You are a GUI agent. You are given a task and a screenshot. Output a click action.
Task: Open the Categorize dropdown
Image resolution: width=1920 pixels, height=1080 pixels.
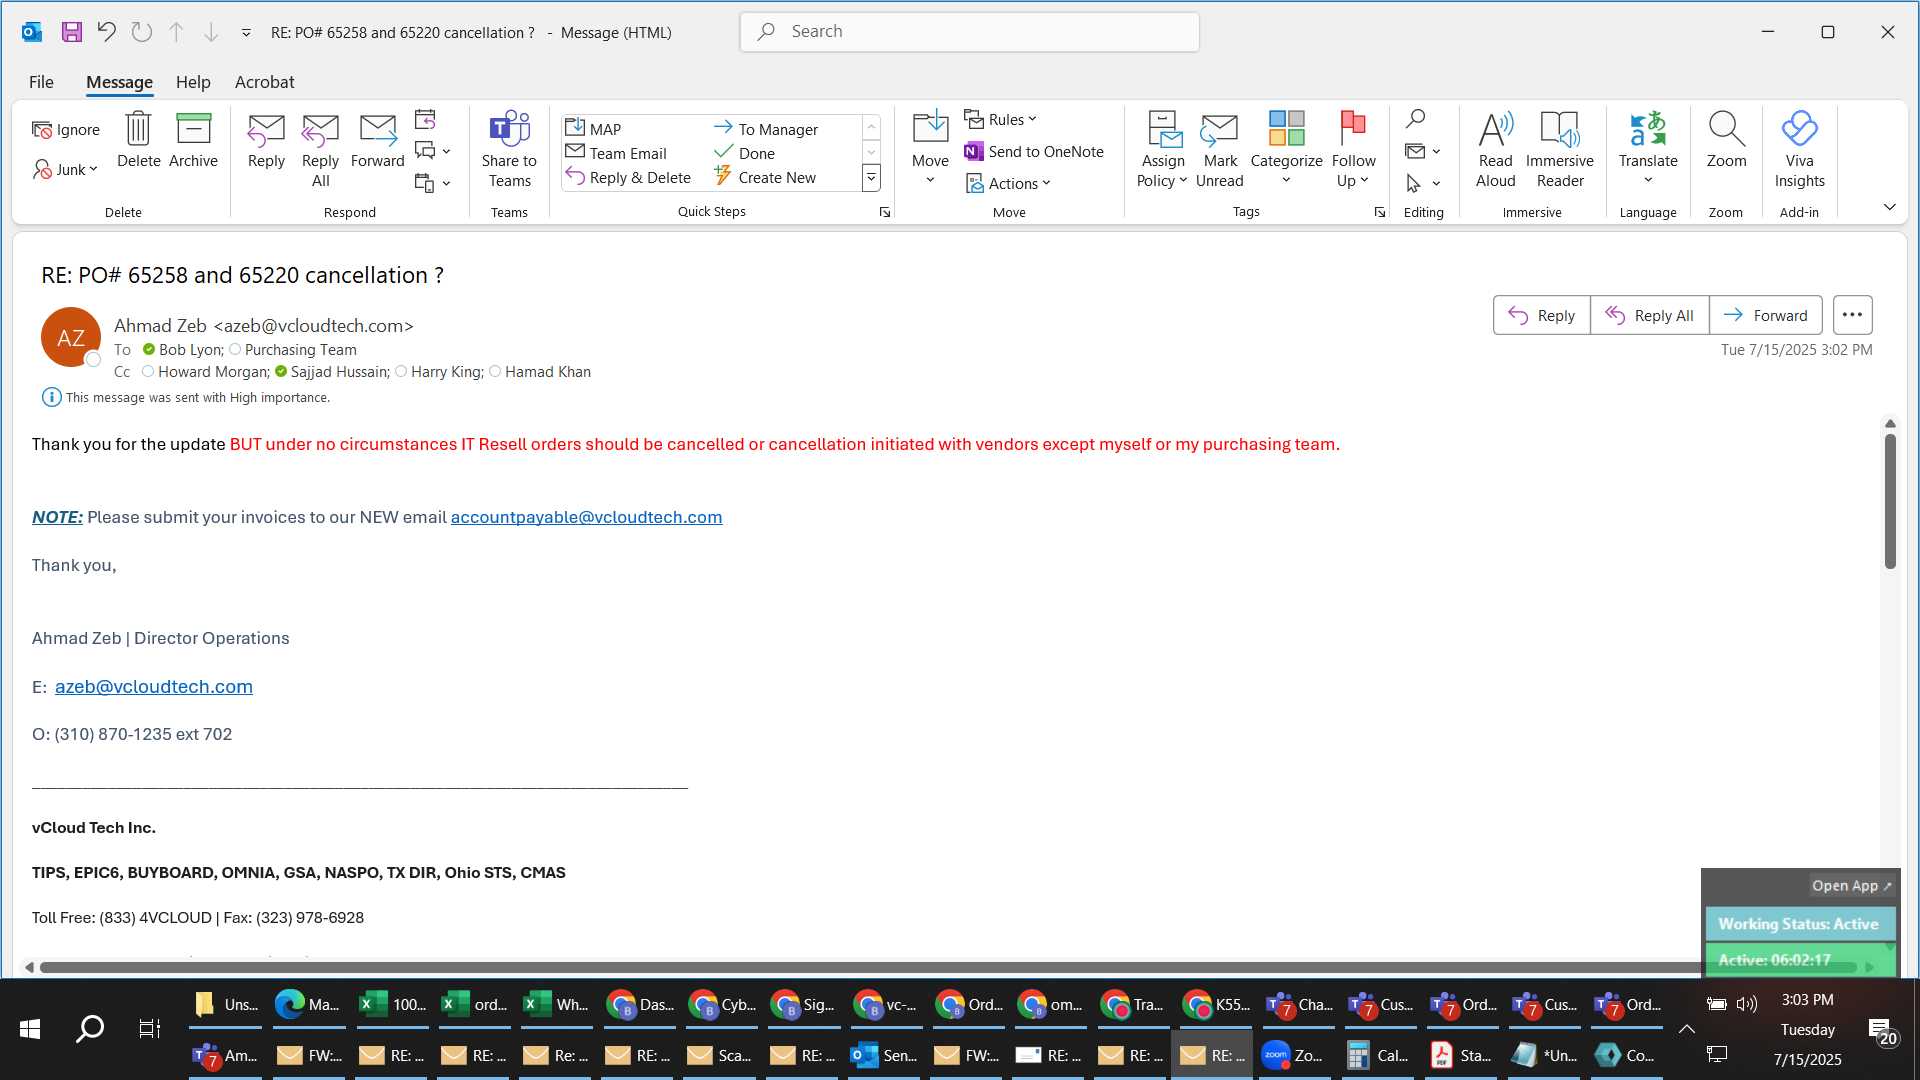[x=1286, y=150]
